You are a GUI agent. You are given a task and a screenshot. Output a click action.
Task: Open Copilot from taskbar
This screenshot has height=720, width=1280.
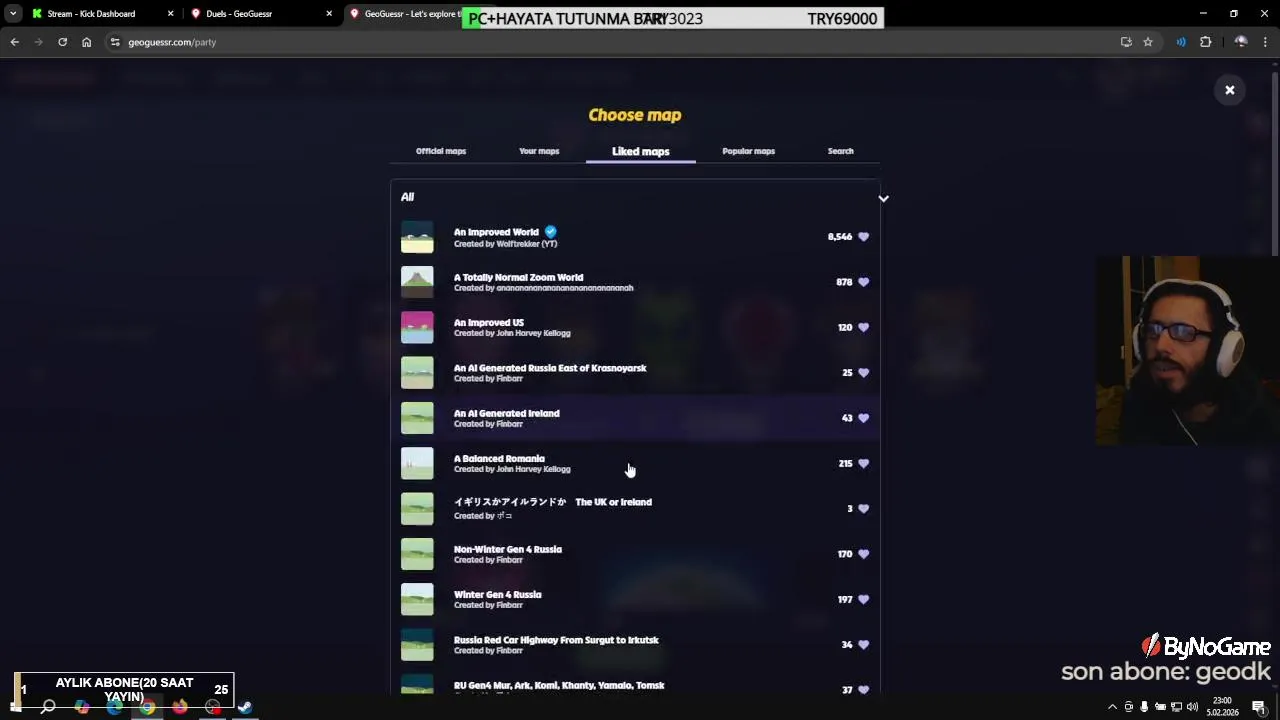click(81, 707)
